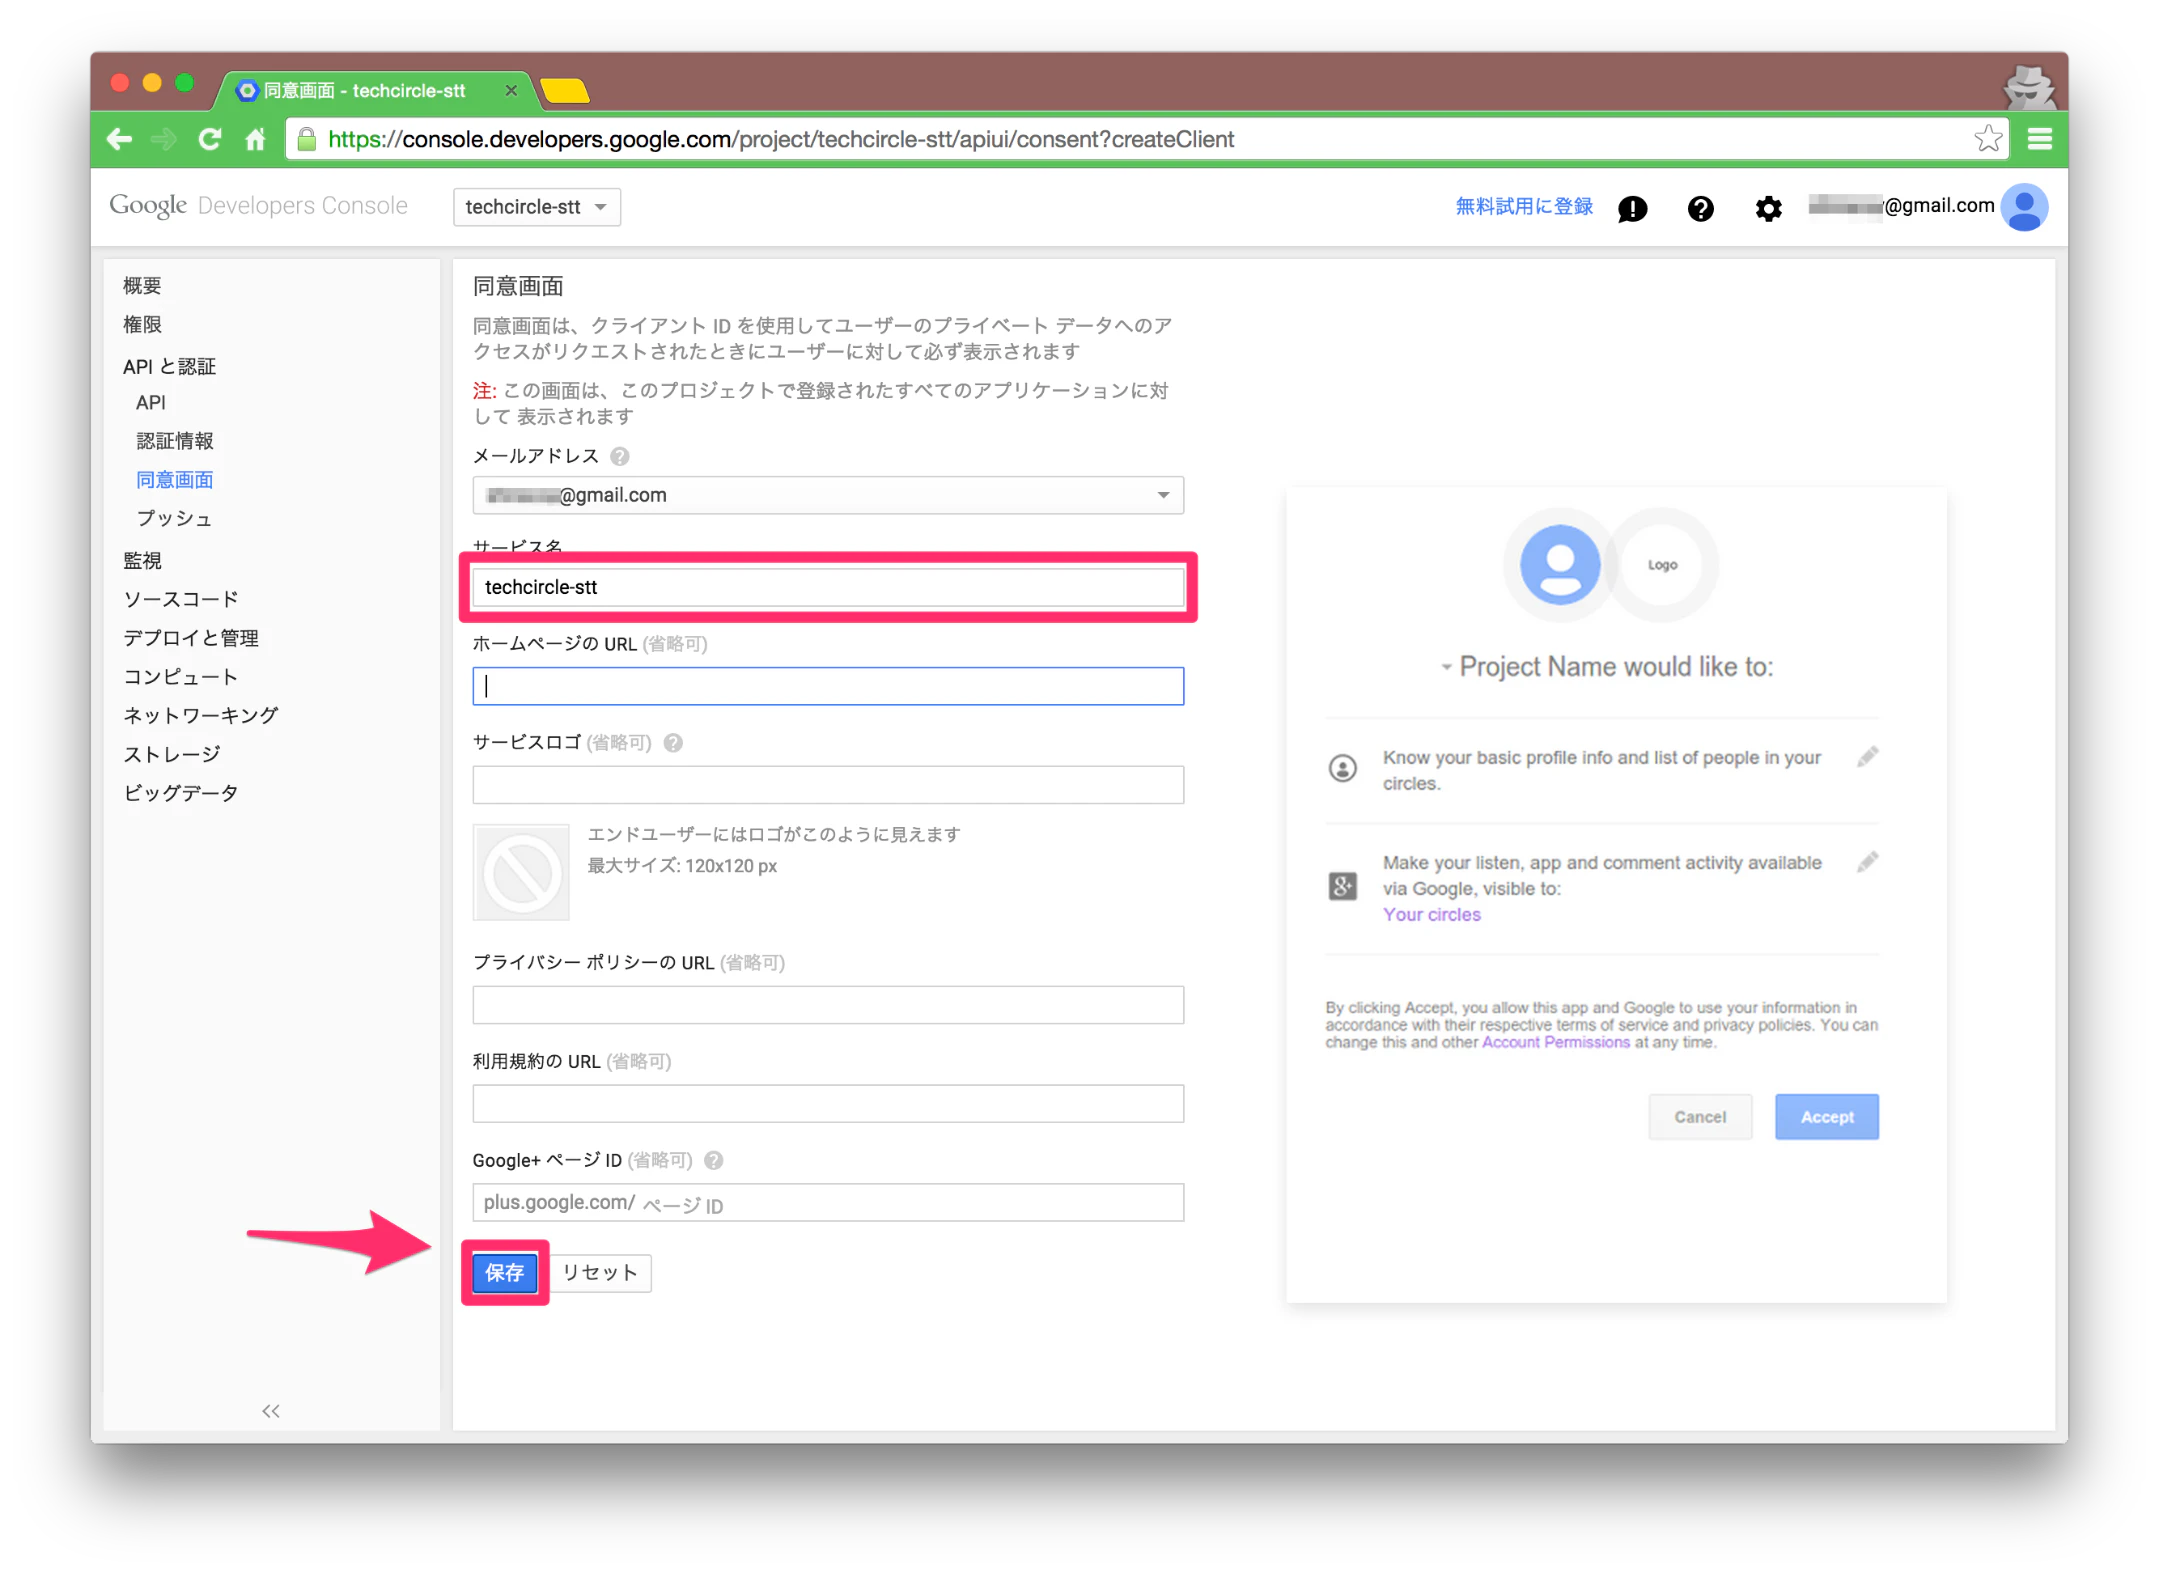Bookmark this page with the star icon
The width and height of the screenshot is (2159, 1573).
click(x=1988, y=139)
